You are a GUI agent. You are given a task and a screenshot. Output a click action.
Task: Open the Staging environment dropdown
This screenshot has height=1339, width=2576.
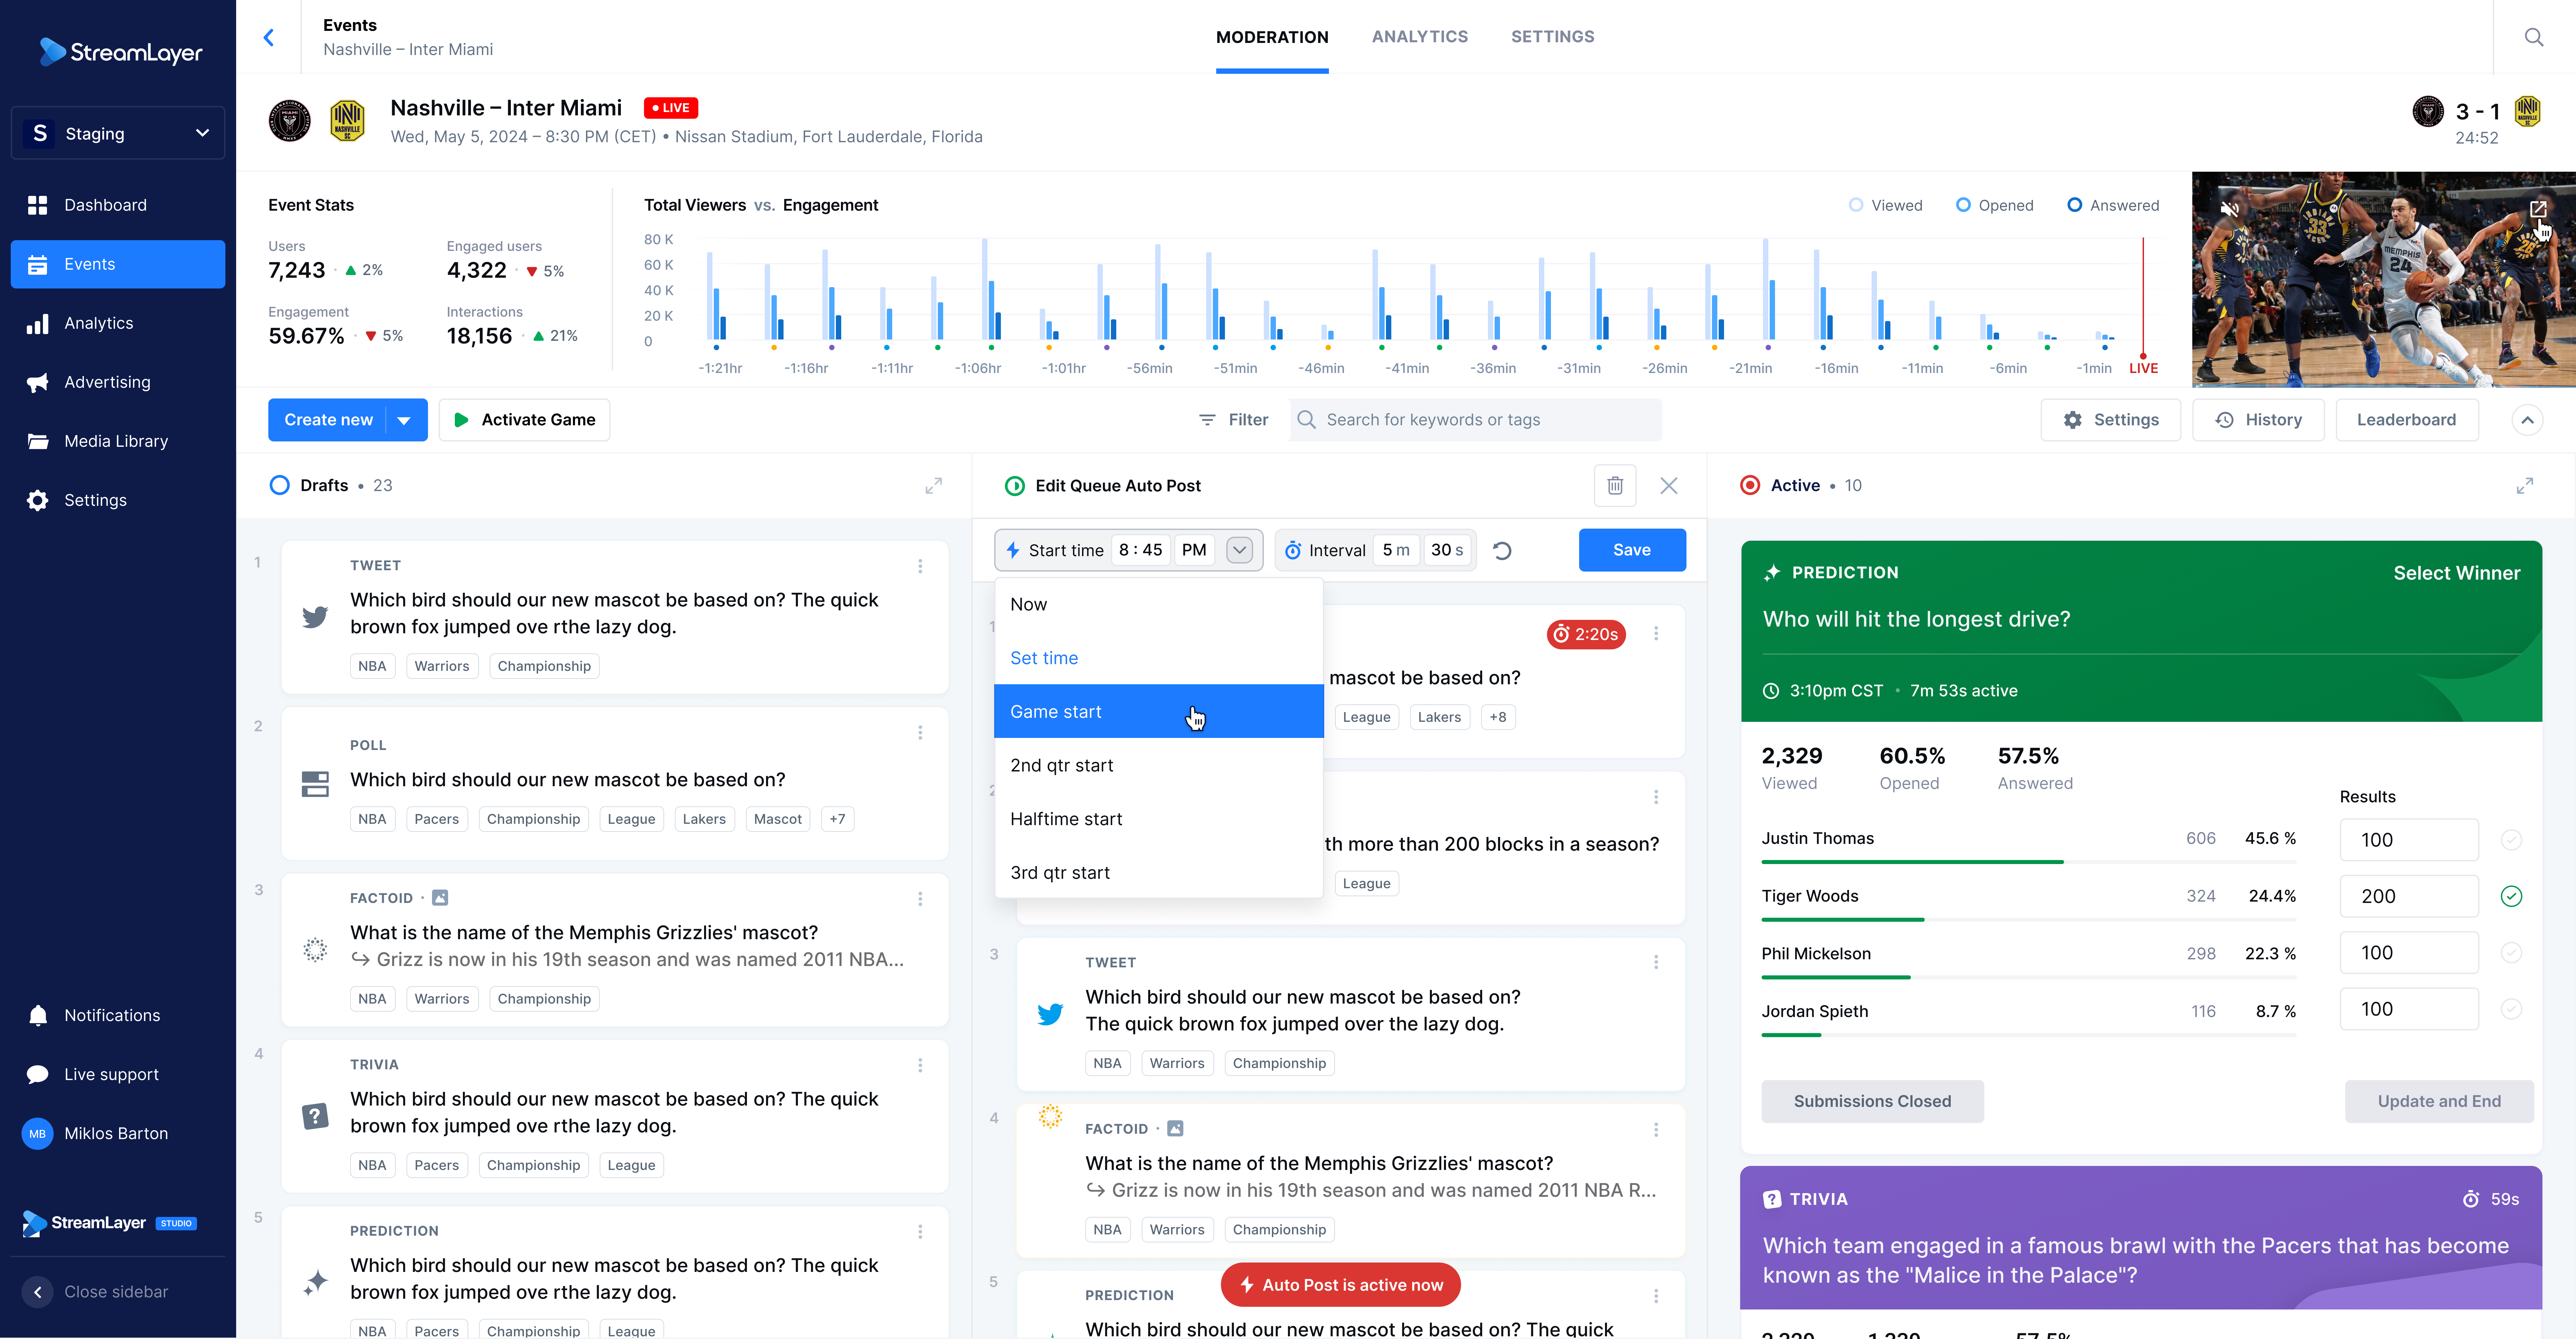pyautogui.click(x=118, y=133)
